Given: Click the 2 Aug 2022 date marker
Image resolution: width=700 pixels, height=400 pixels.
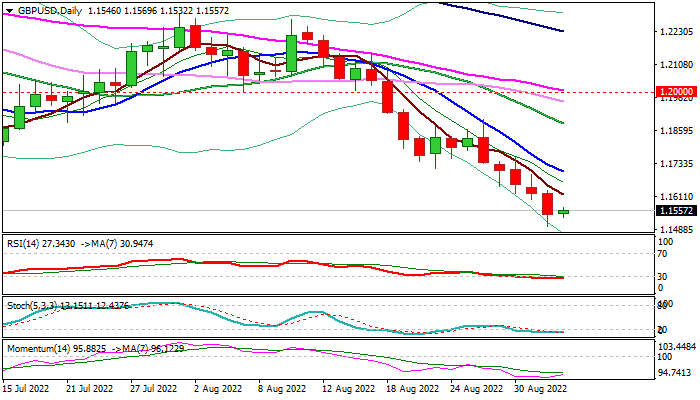Looking at the screenshot, I should click(x=216, y=389).
